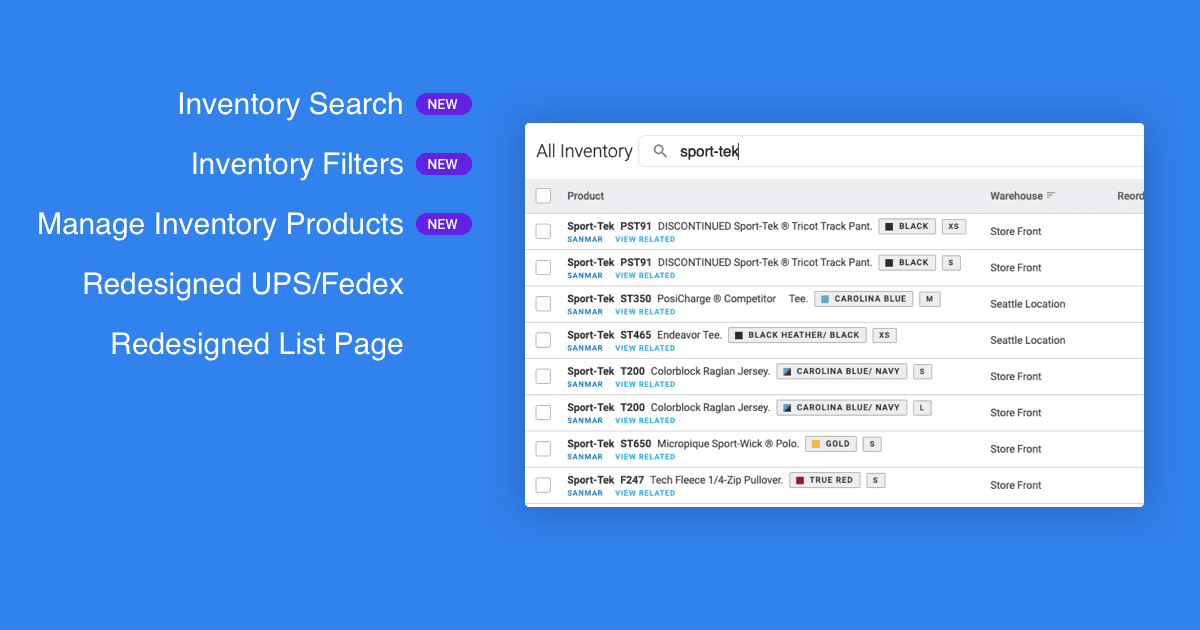This screenshot has width=1200, height=630.
Task: Check the F247 Tech Fleece row checkbox
Action: click(x=543, y=484)
